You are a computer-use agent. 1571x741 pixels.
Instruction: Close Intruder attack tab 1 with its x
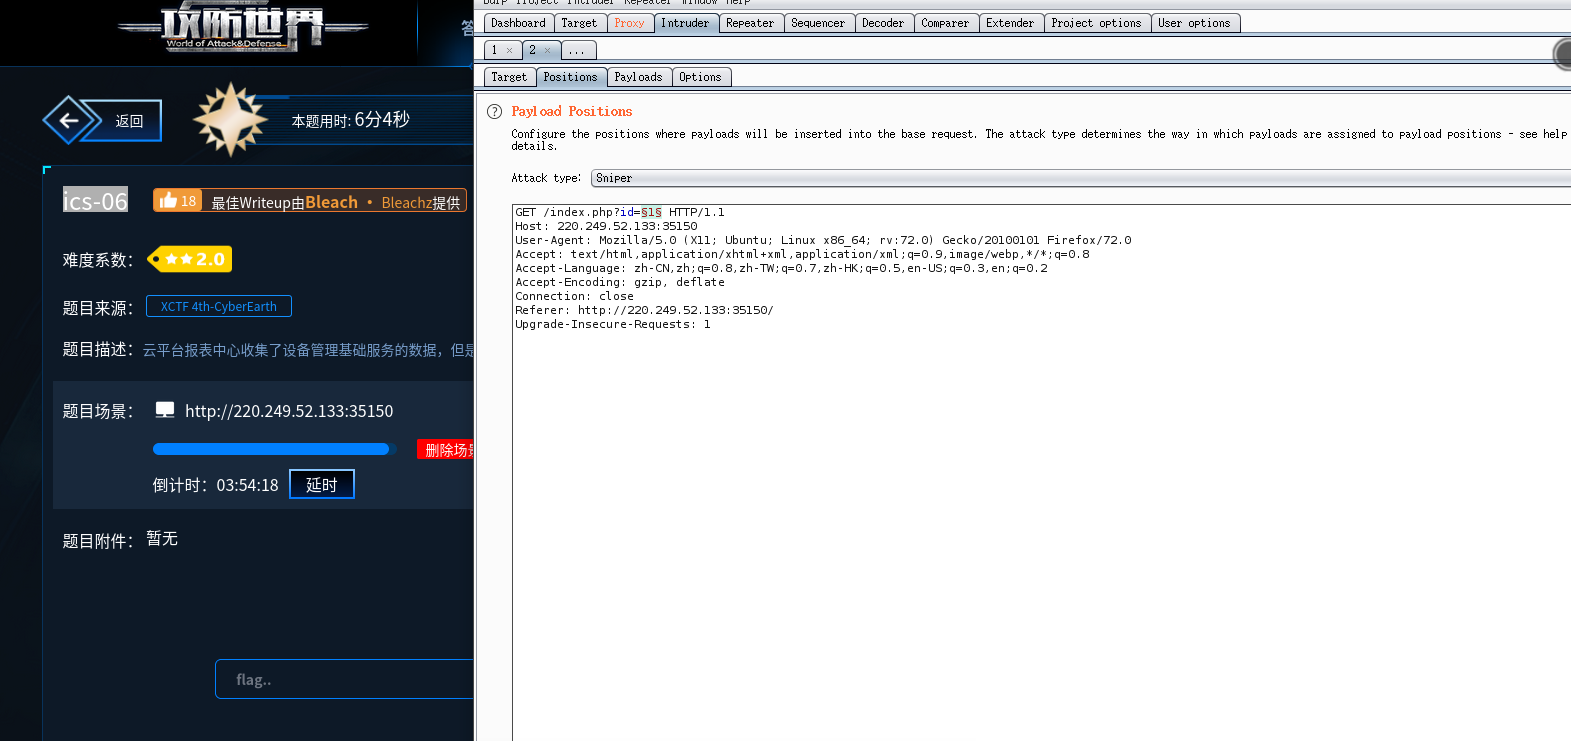tap(509, 50)
